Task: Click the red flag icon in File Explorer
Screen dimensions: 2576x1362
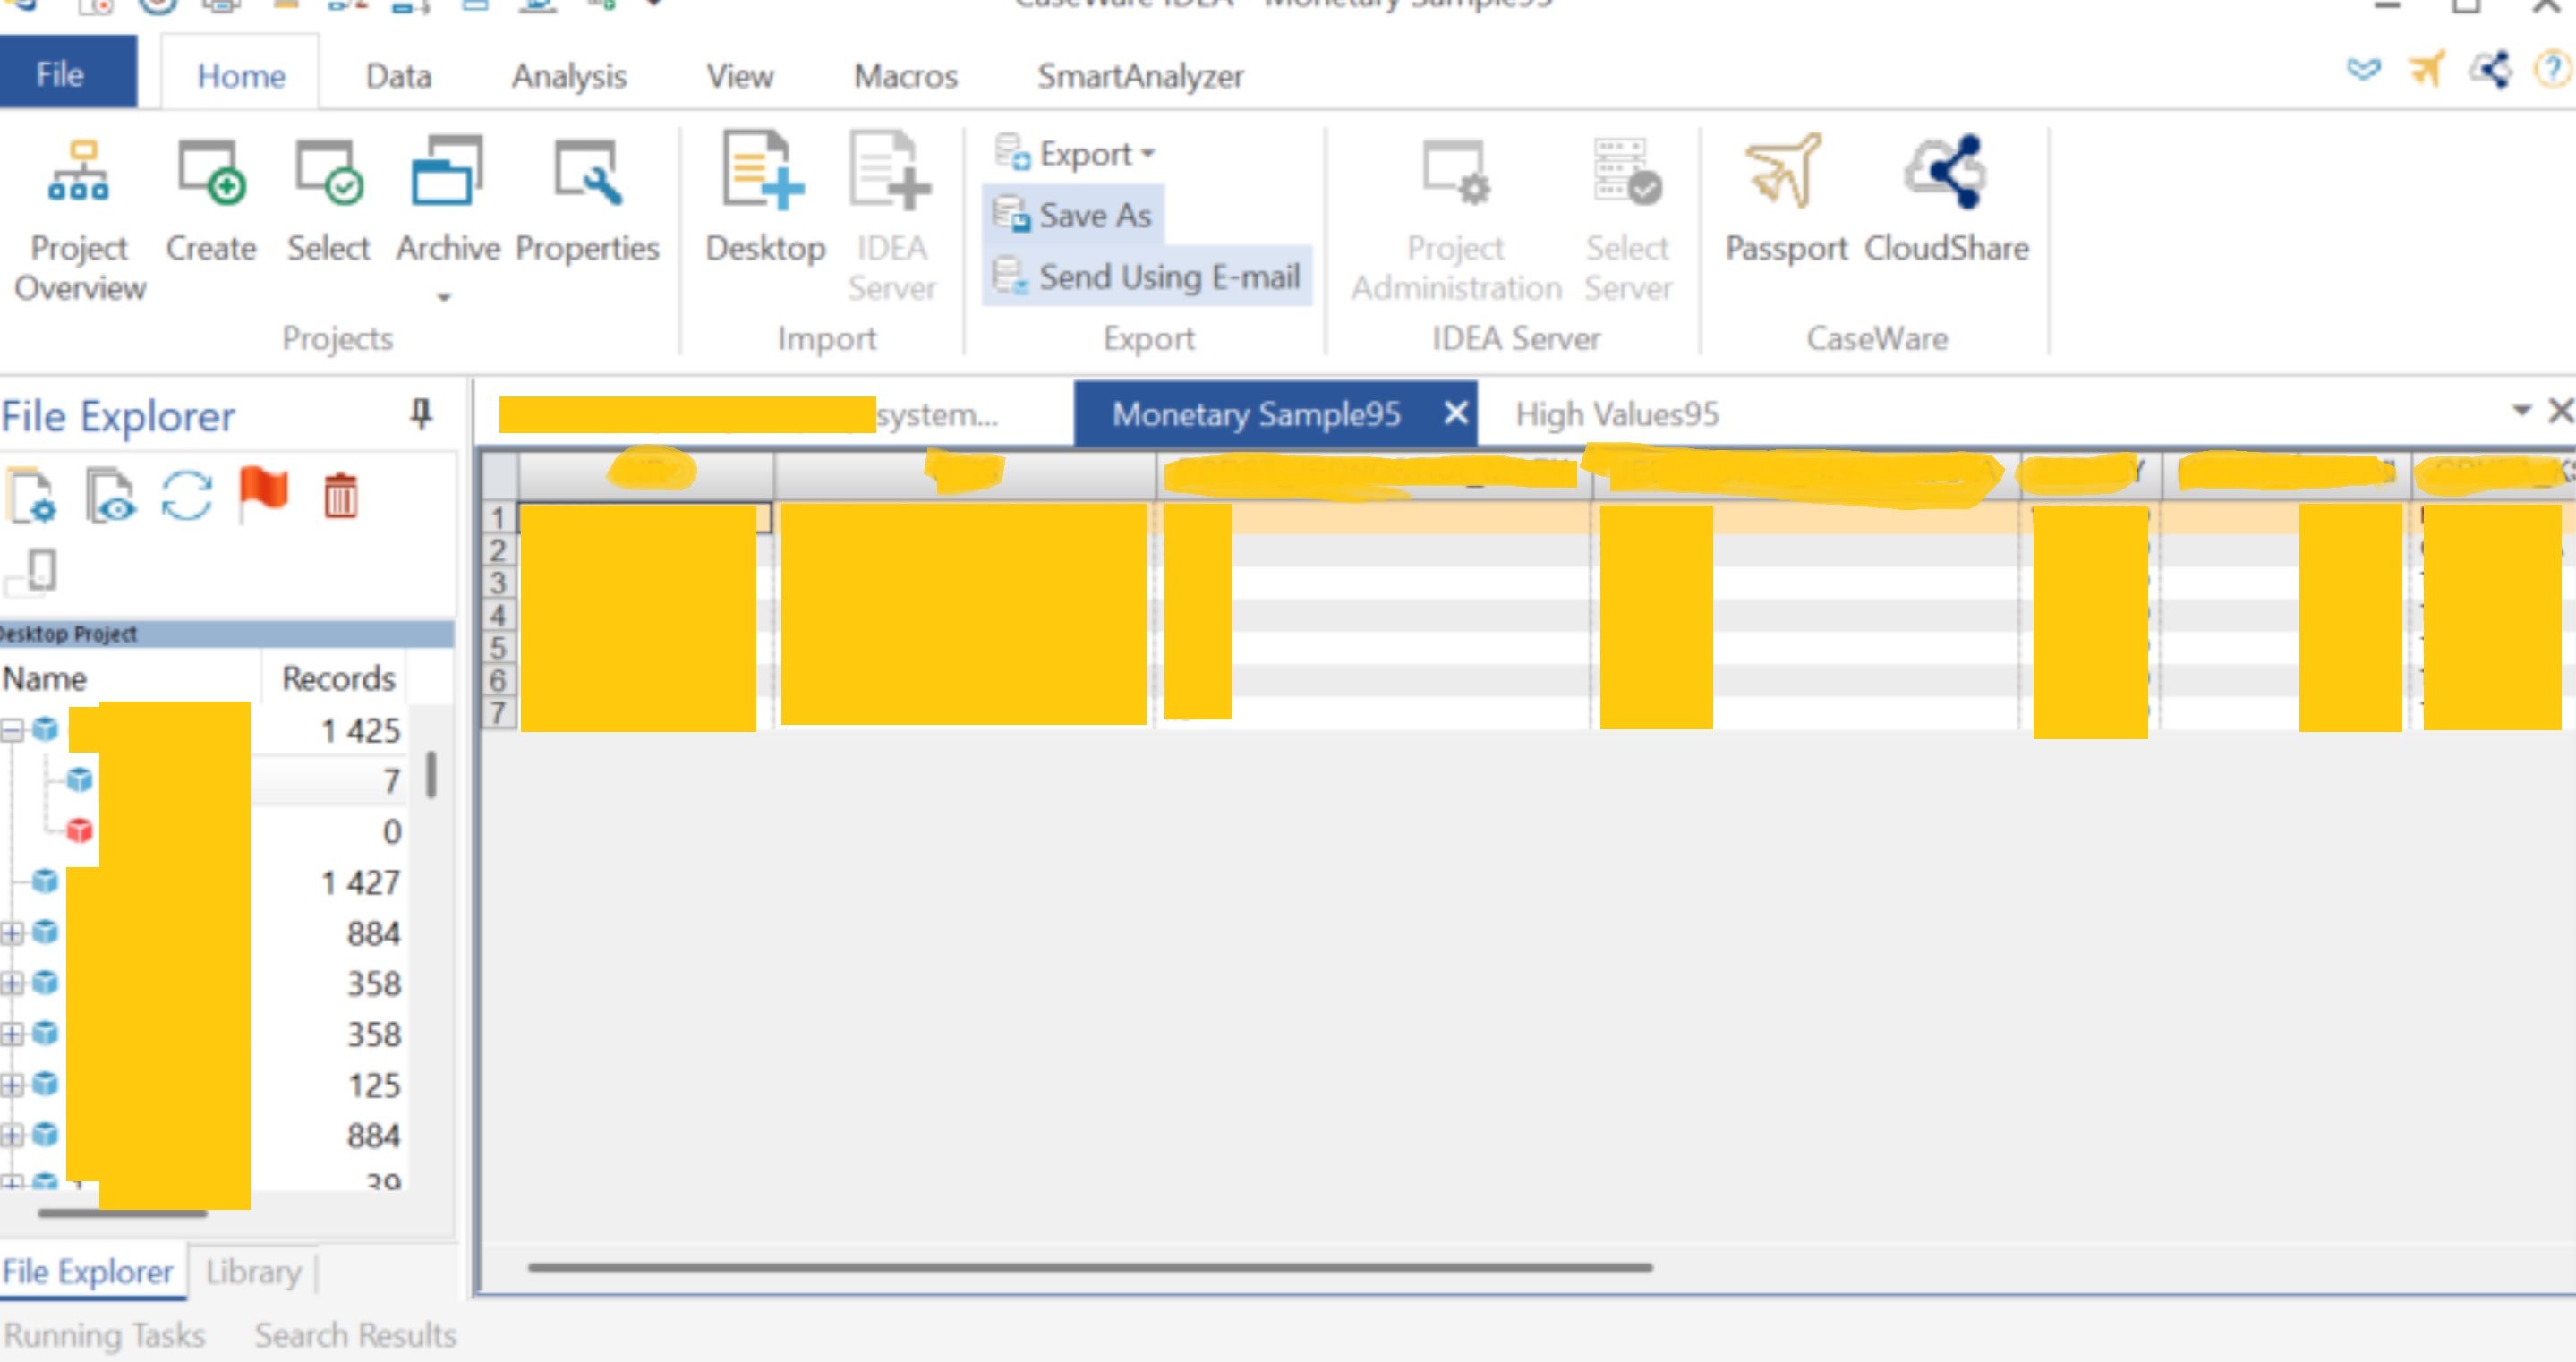Action: (263, 494)
